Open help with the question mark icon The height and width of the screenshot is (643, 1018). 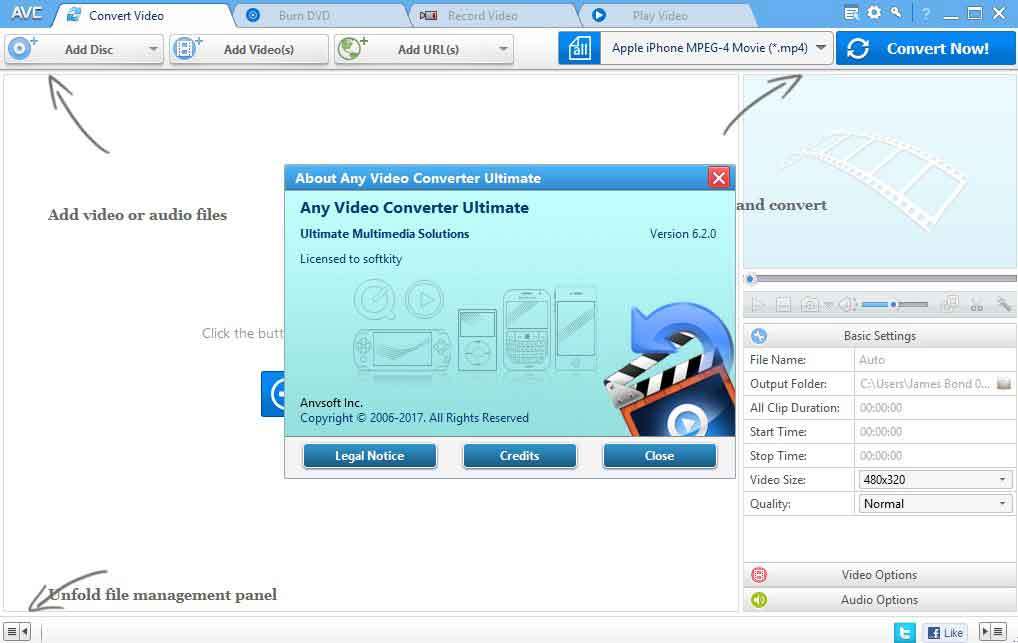click(x=926, y=14)
